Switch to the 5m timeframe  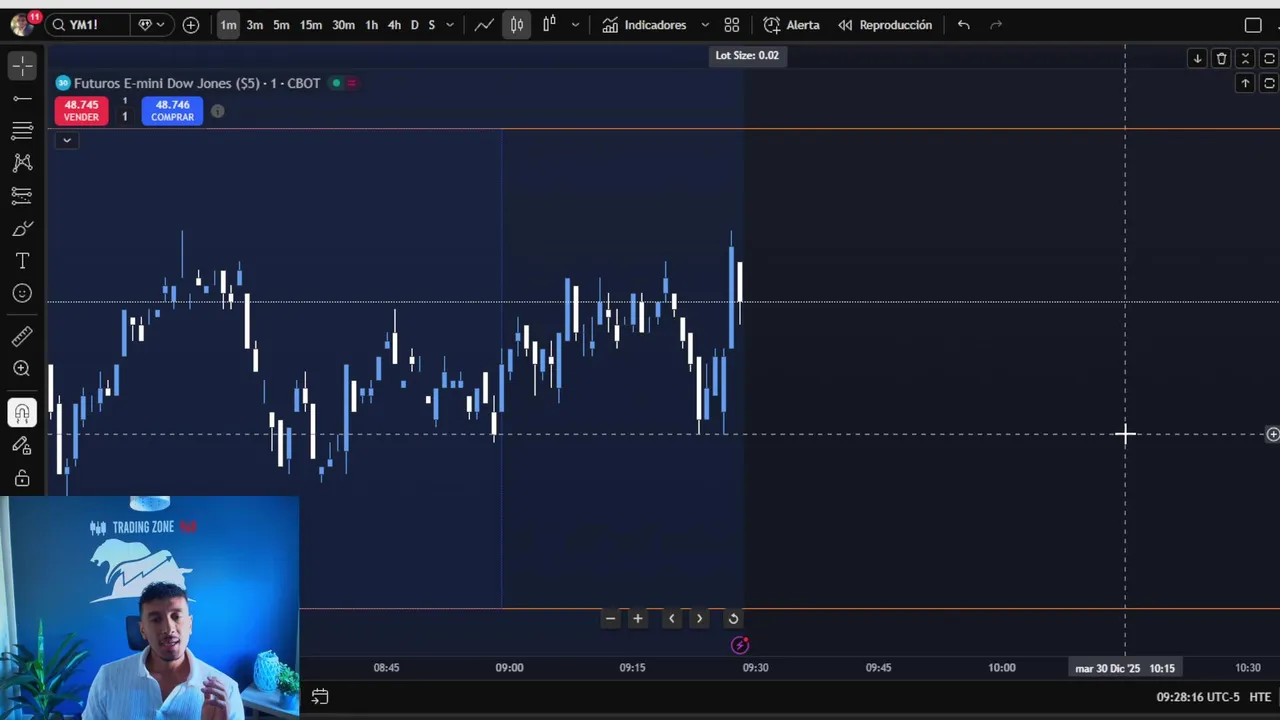[x=281, y=25]
